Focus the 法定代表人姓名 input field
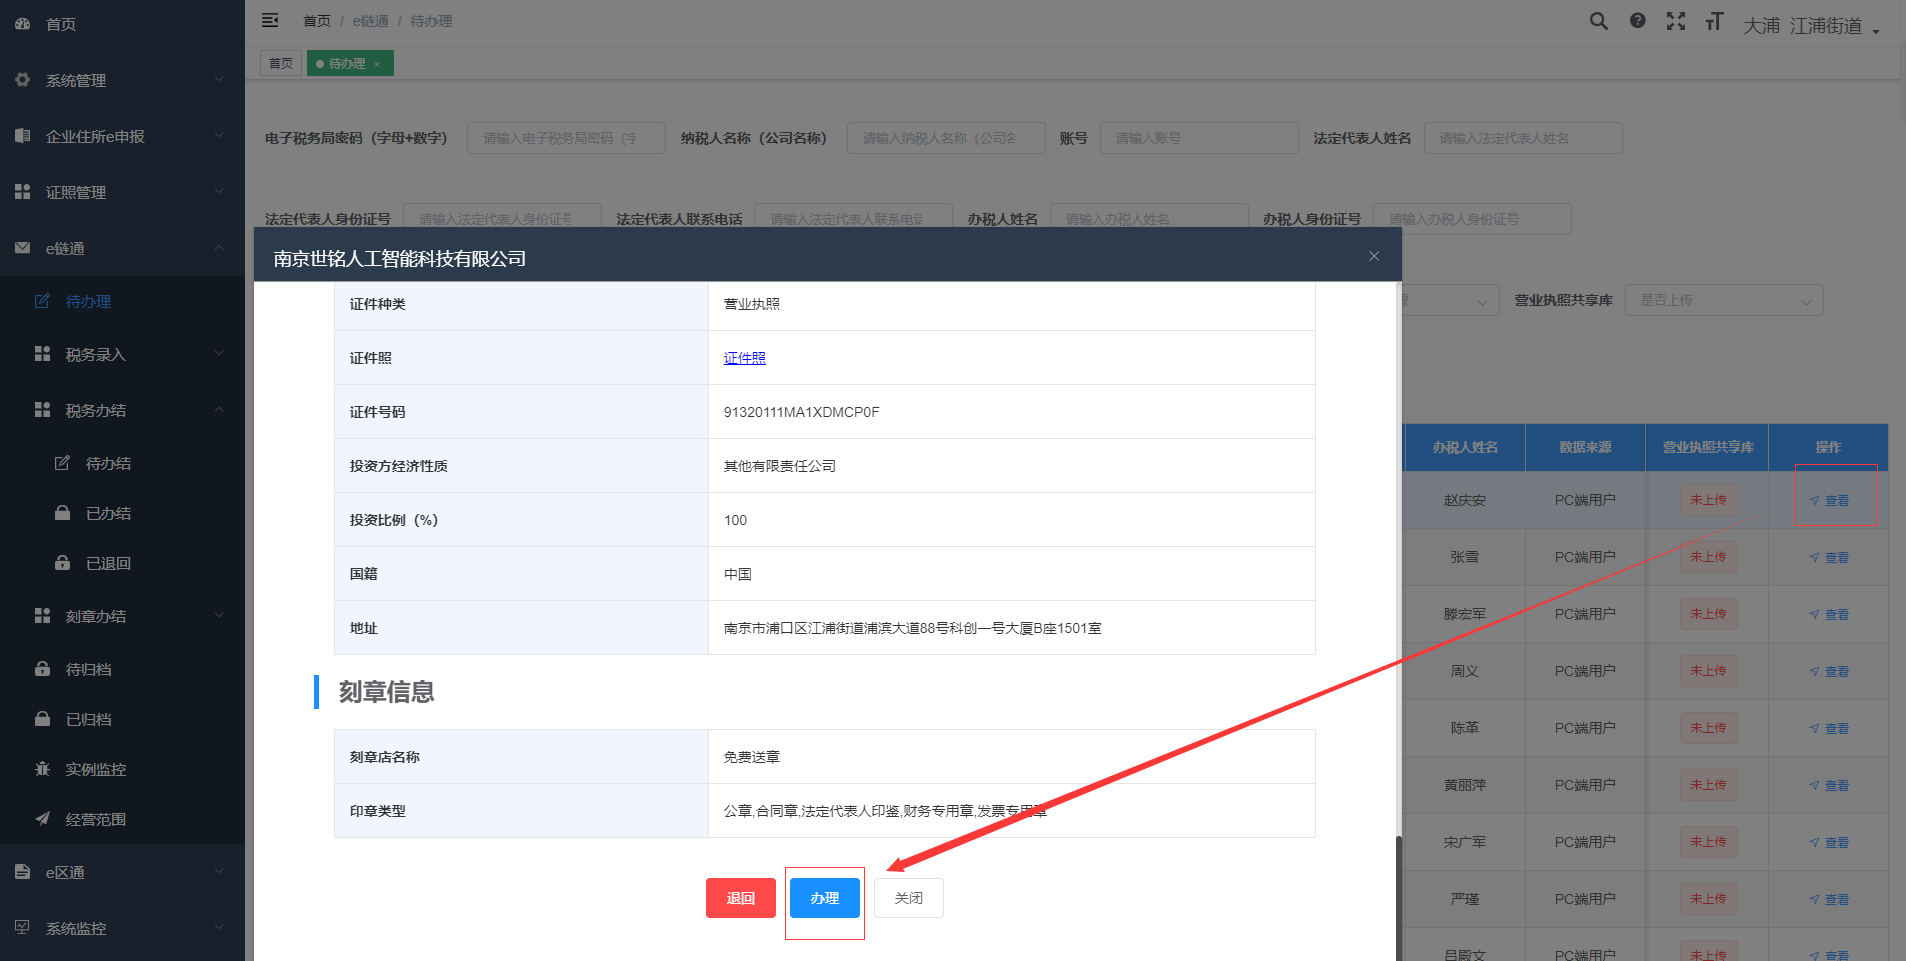Screen dimensions: 1906x961 pyautogui.click(x=1523, y=138)
